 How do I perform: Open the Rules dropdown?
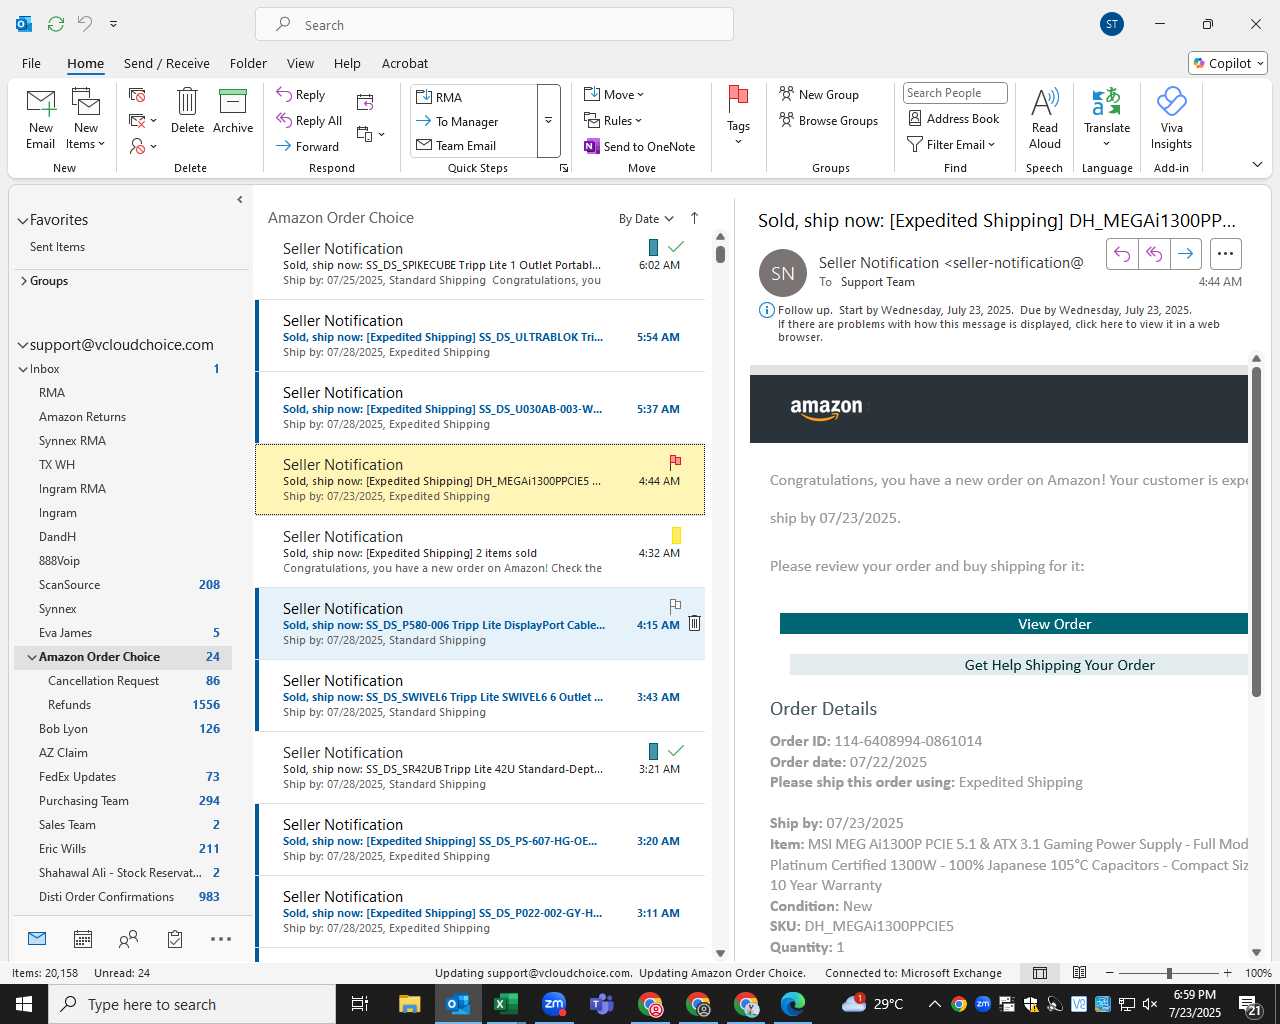point(613,121)
